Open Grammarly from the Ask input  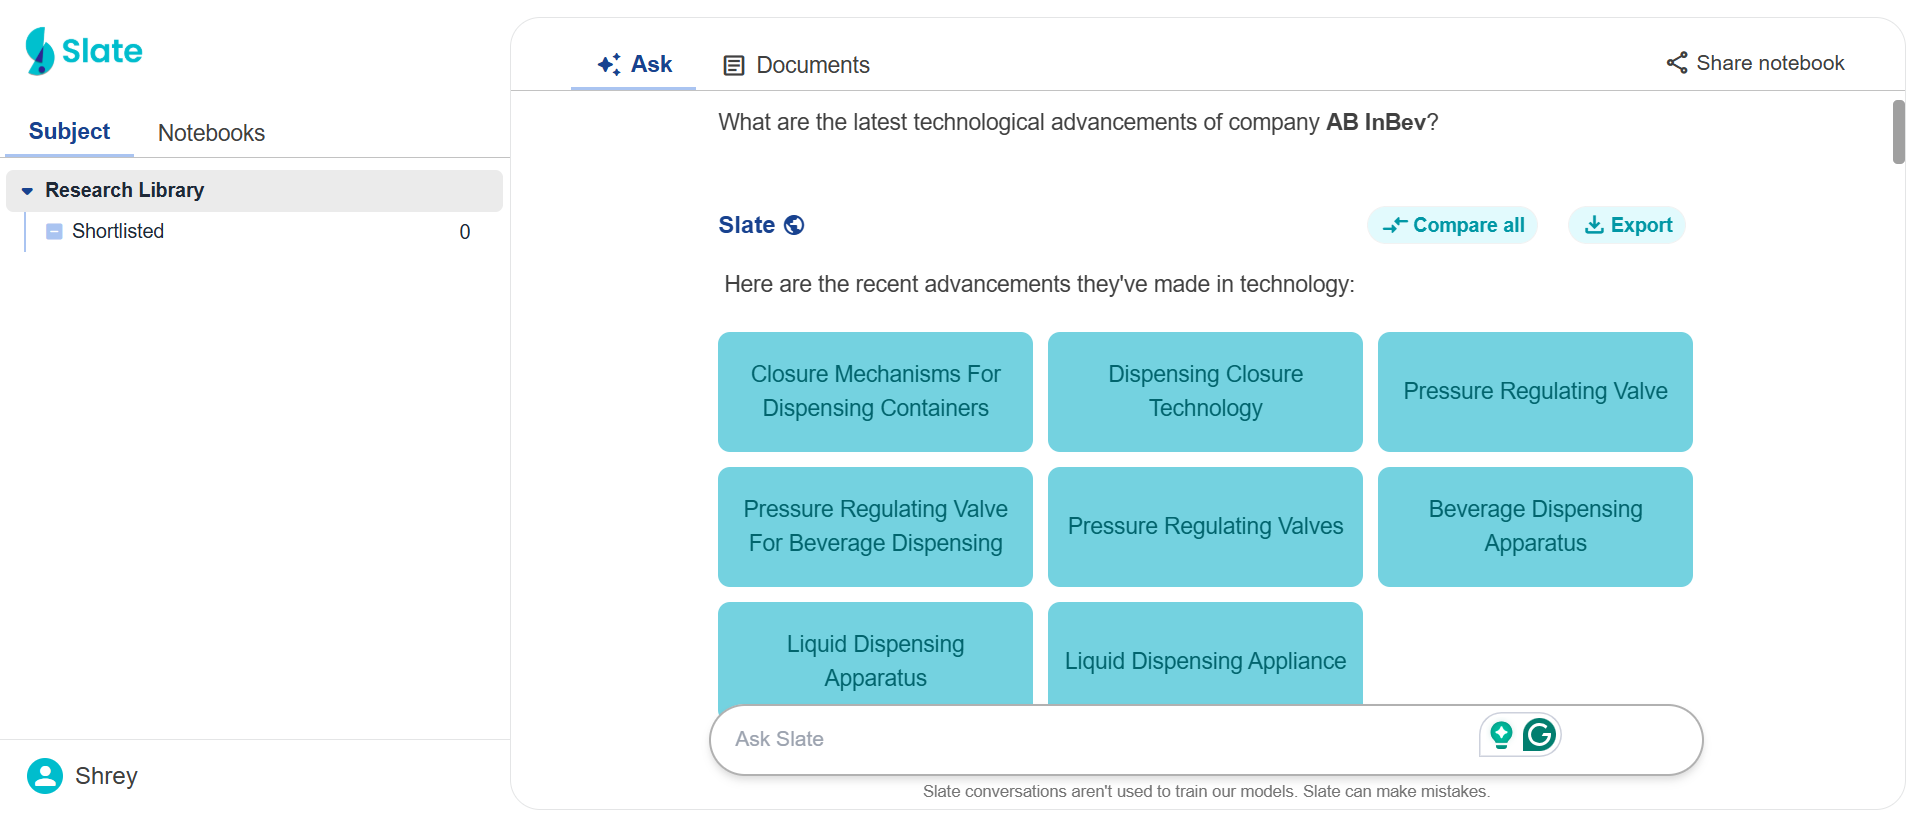1540,734
